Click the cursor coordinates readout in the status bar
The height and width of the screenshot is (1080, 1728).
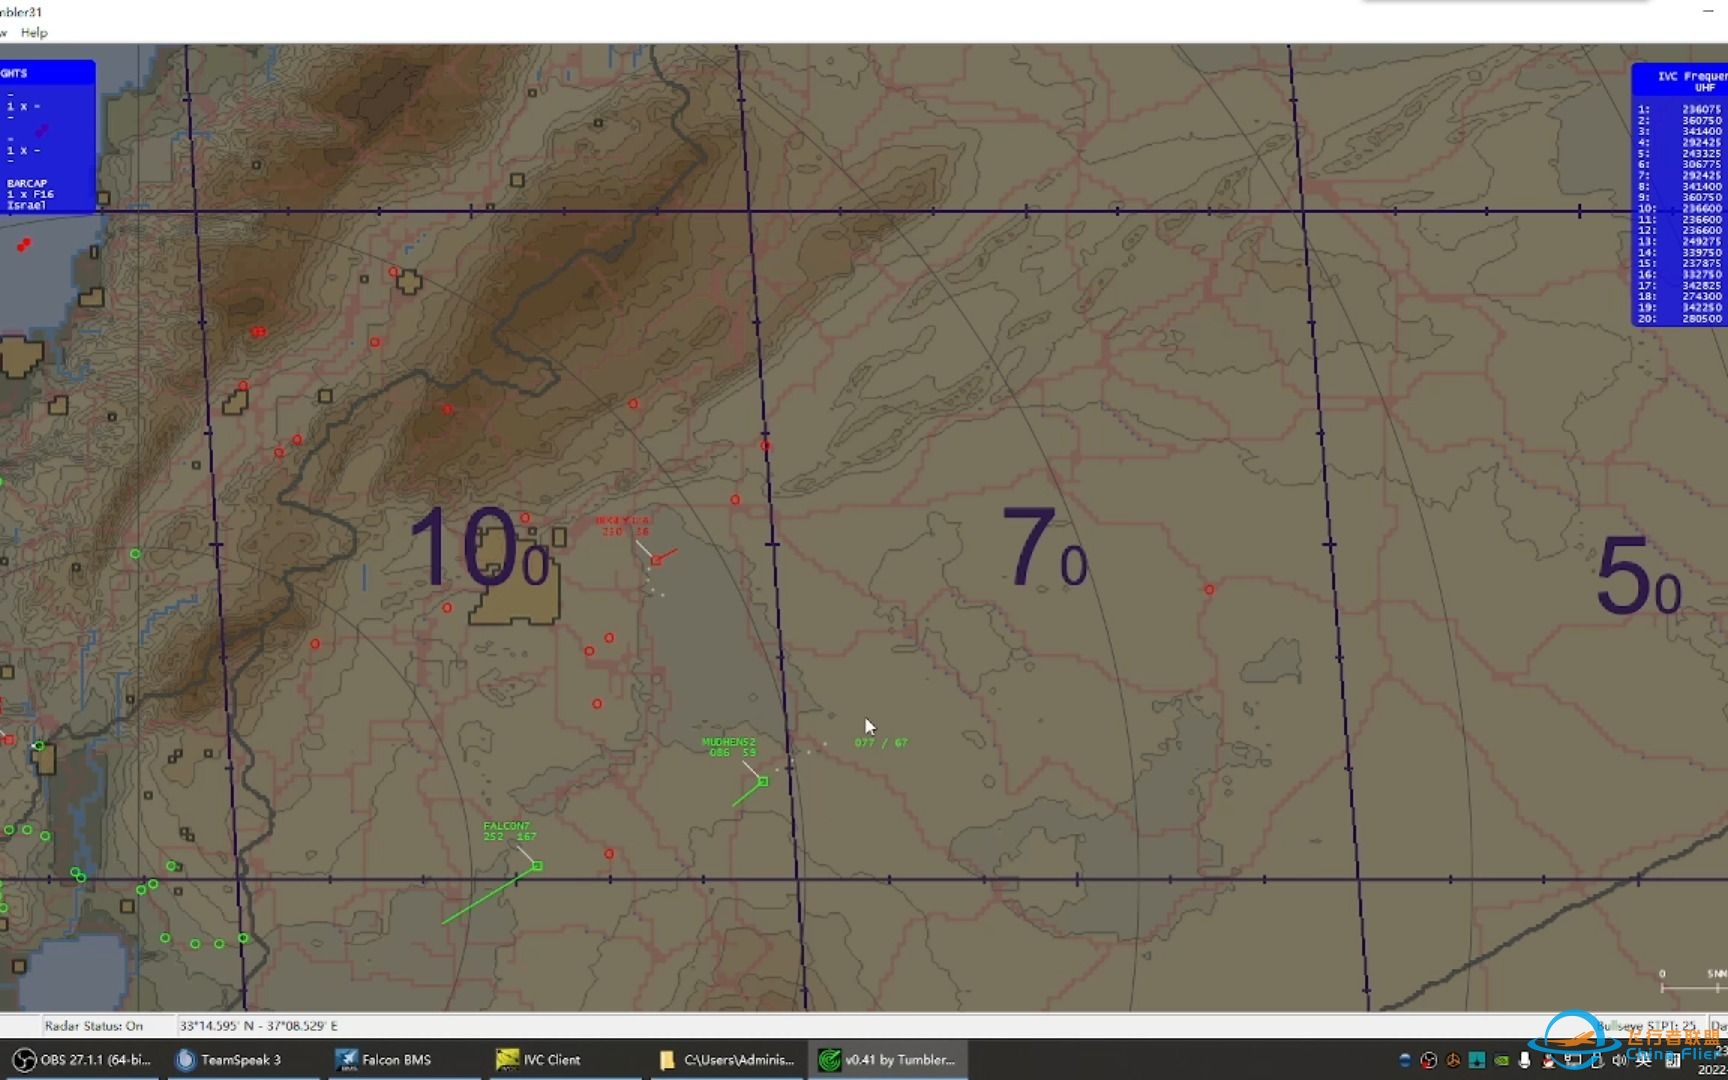(x=259, y=1026)
